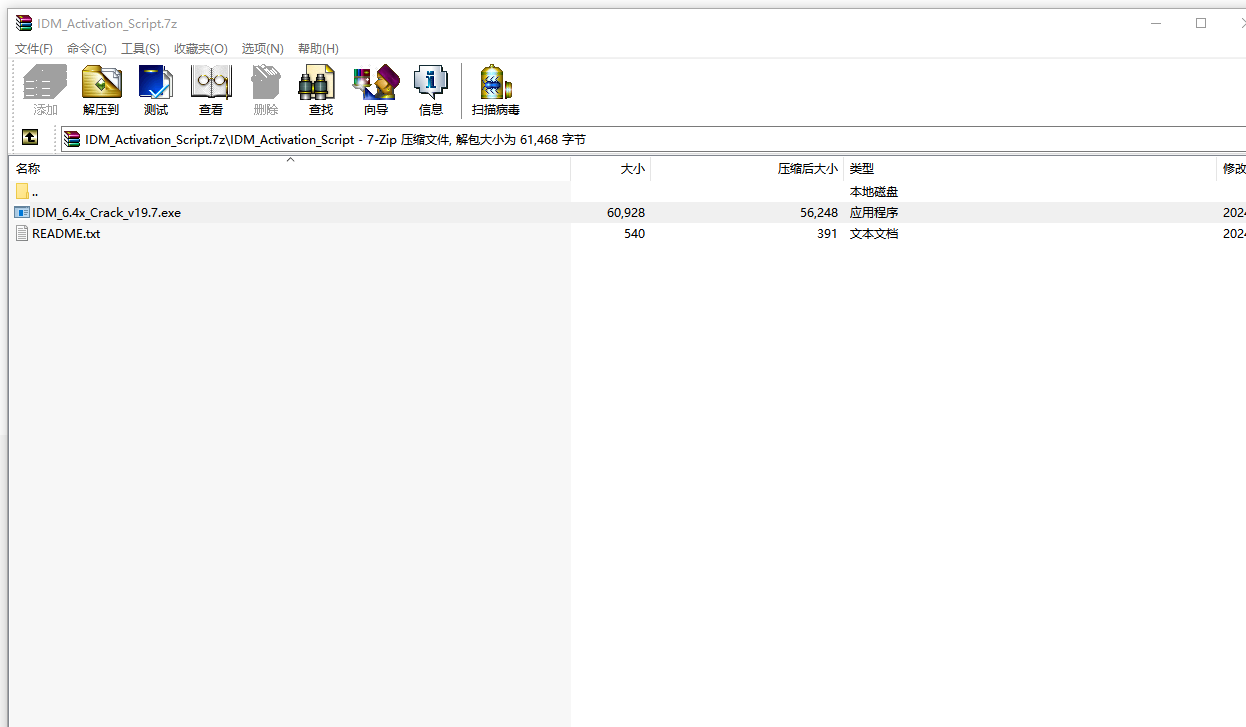Viewport: 1246px width, 727px height.
Task: Click the size value 60,928
Action: (x=626, y=213)
